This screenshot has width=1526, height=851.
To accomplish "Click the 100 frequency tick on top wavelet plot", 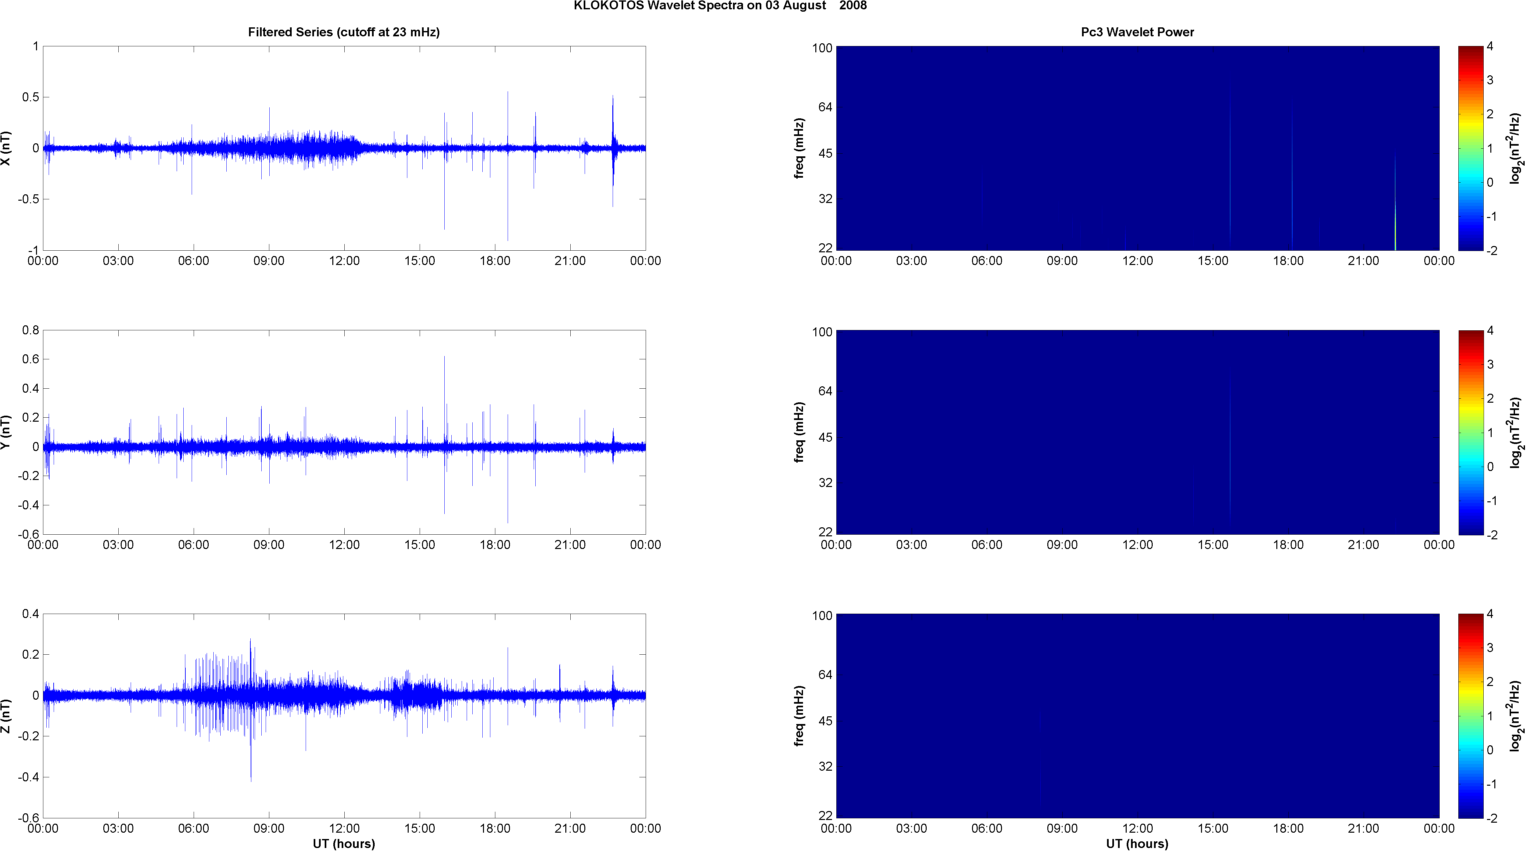I will coord(822,48).
